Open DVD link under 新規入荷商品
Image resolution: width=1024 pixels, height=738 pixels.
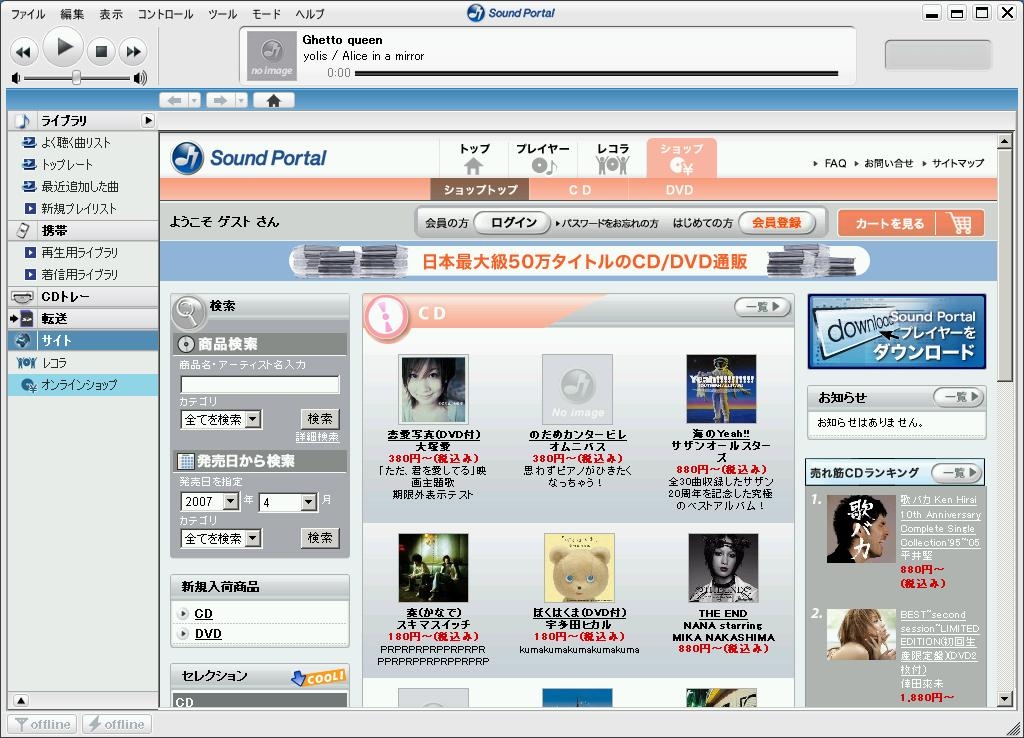tap(208, 634)
